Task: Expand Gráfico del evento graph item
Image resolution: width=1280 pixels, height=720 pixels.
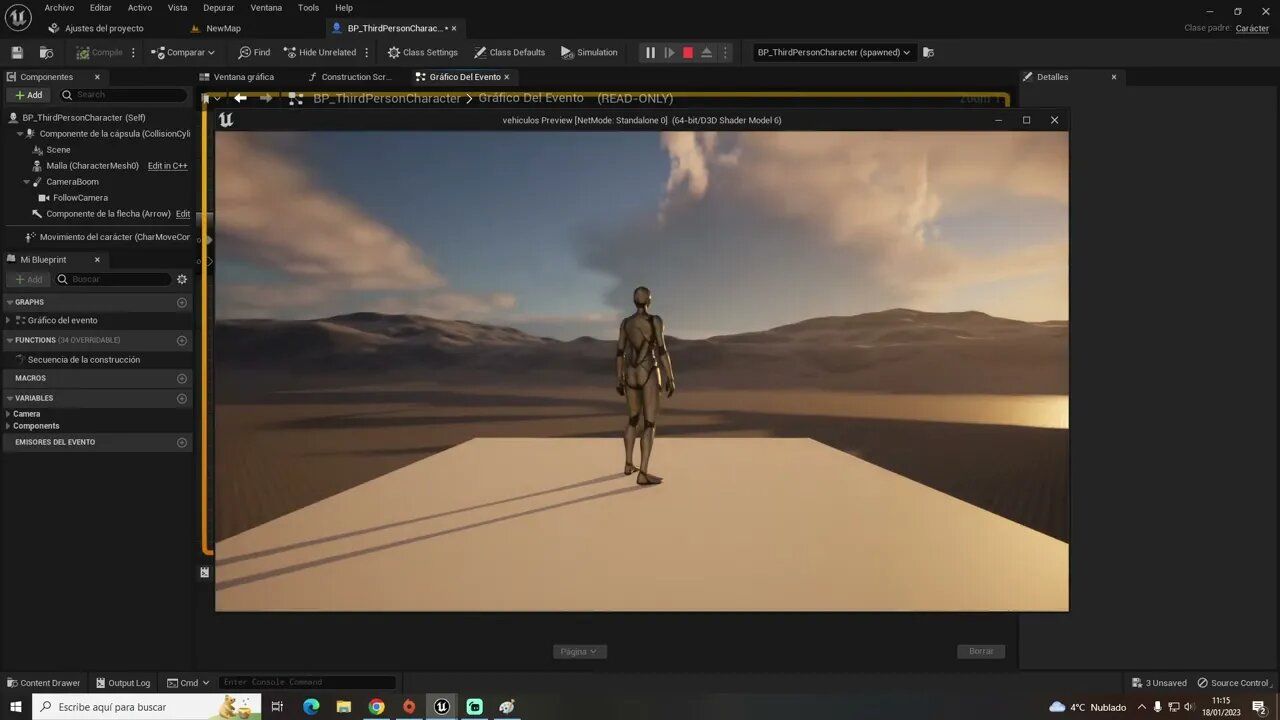Action: click(8, 320)
